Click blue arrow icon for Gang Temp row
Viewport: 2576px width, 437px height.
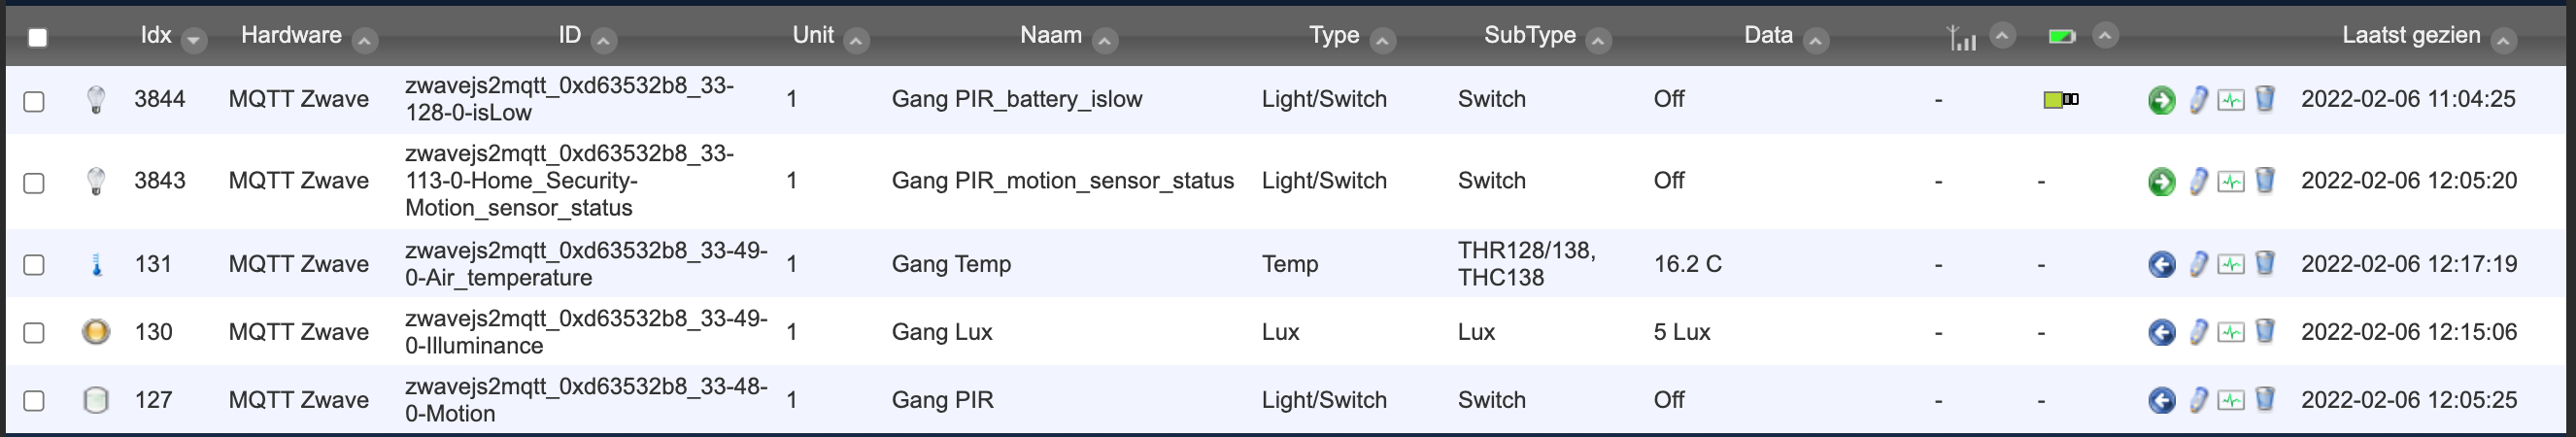point(2161,264)
